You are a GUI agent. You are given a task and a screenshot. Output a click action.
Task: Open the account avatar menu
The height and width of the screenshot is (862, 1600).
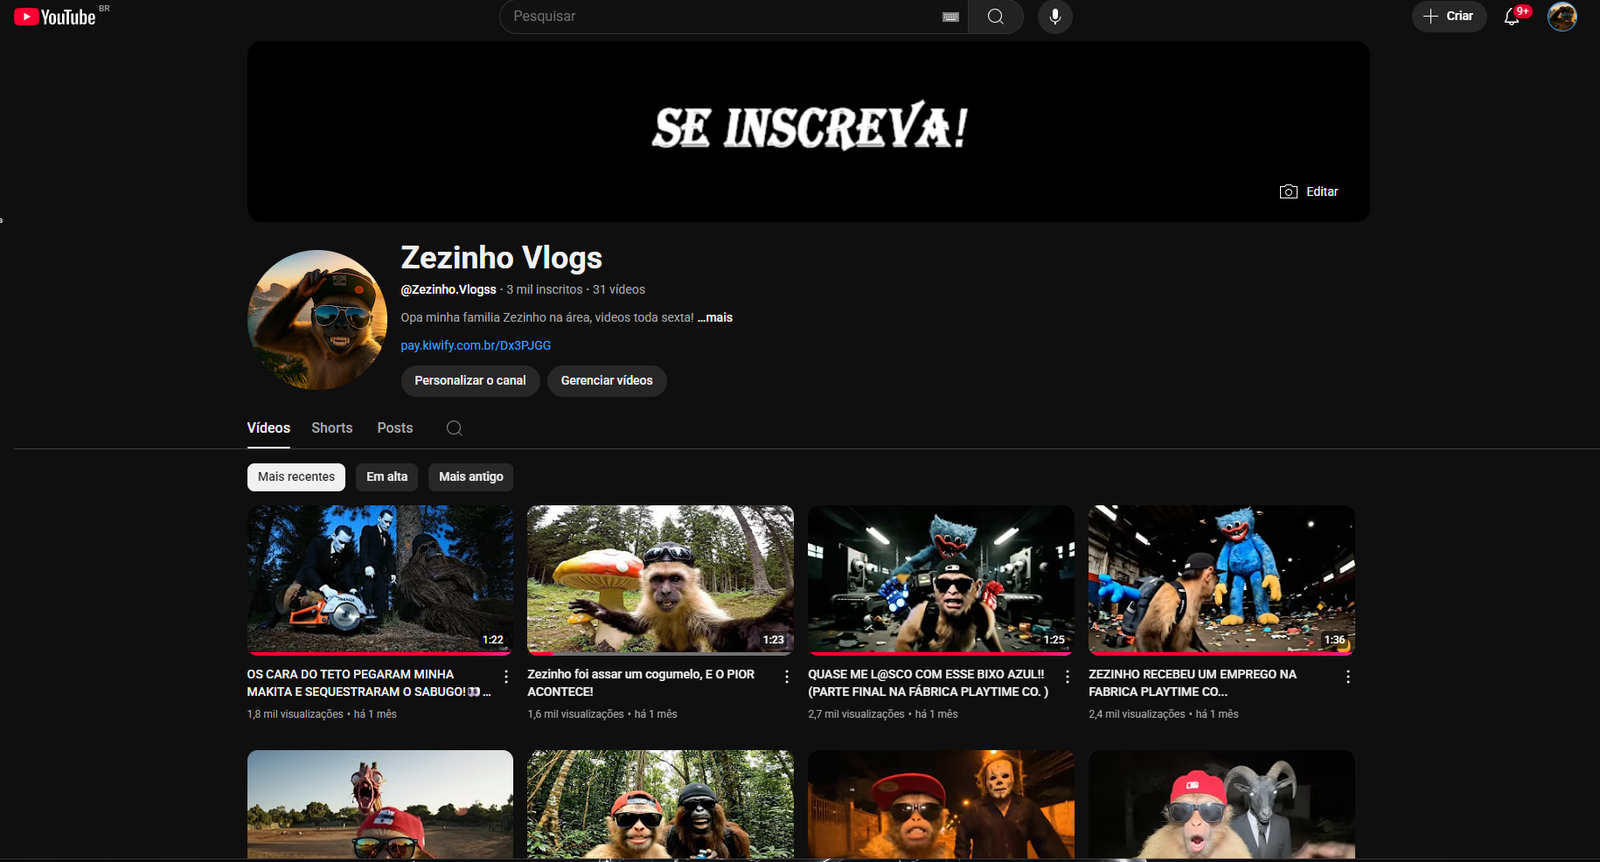pyautogui.click(x=1562, y=17)
